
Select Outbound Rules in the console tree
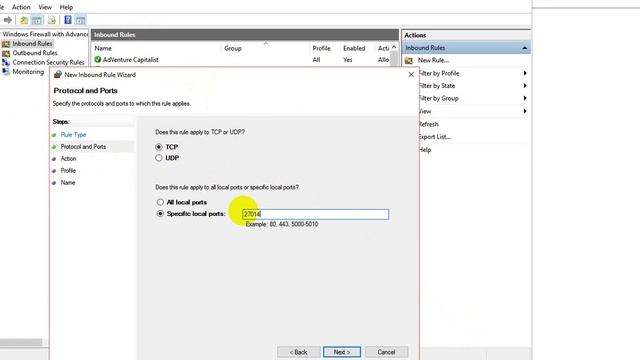click(x=35, y=53)
